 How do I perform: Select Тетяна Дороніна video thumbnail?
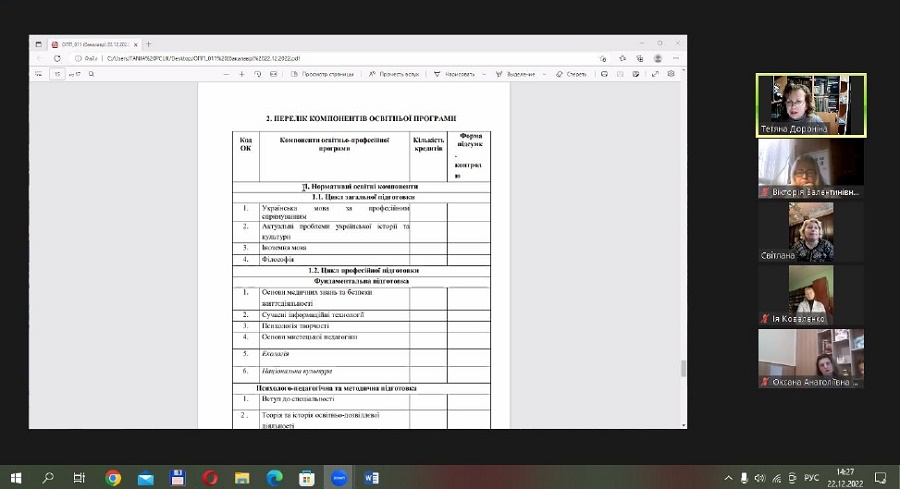pos(810,105)
